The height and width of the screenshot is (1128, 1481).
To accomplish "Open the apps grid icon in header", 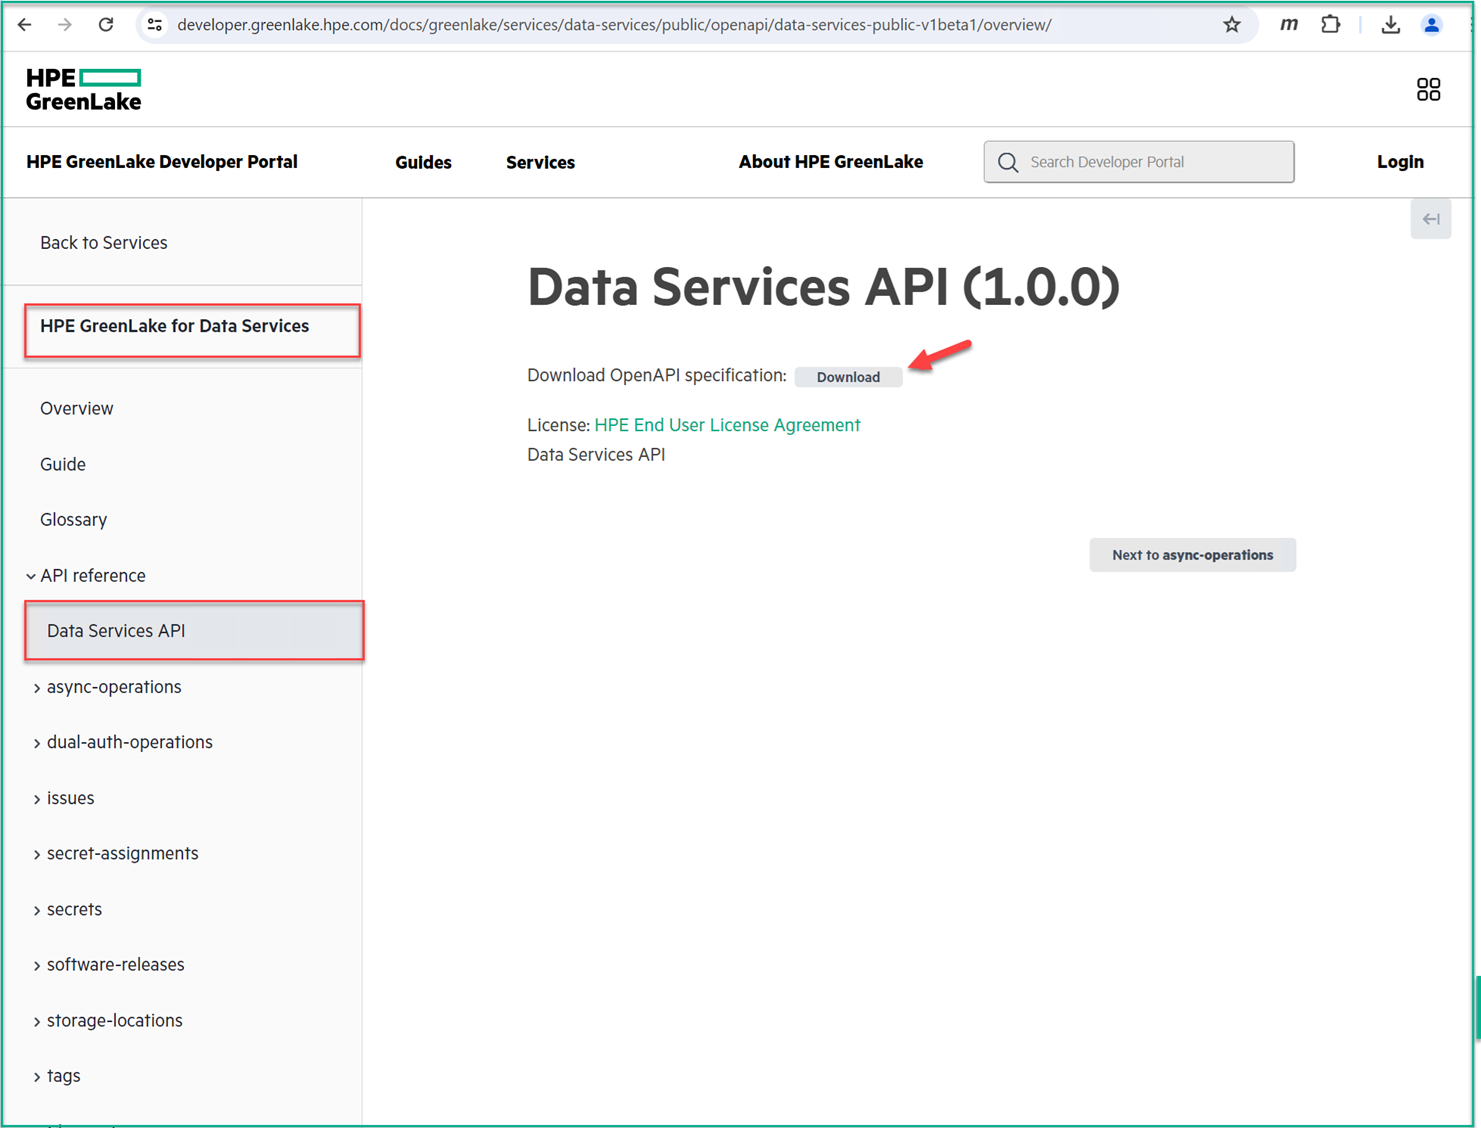I will [x=1428, y=90].
